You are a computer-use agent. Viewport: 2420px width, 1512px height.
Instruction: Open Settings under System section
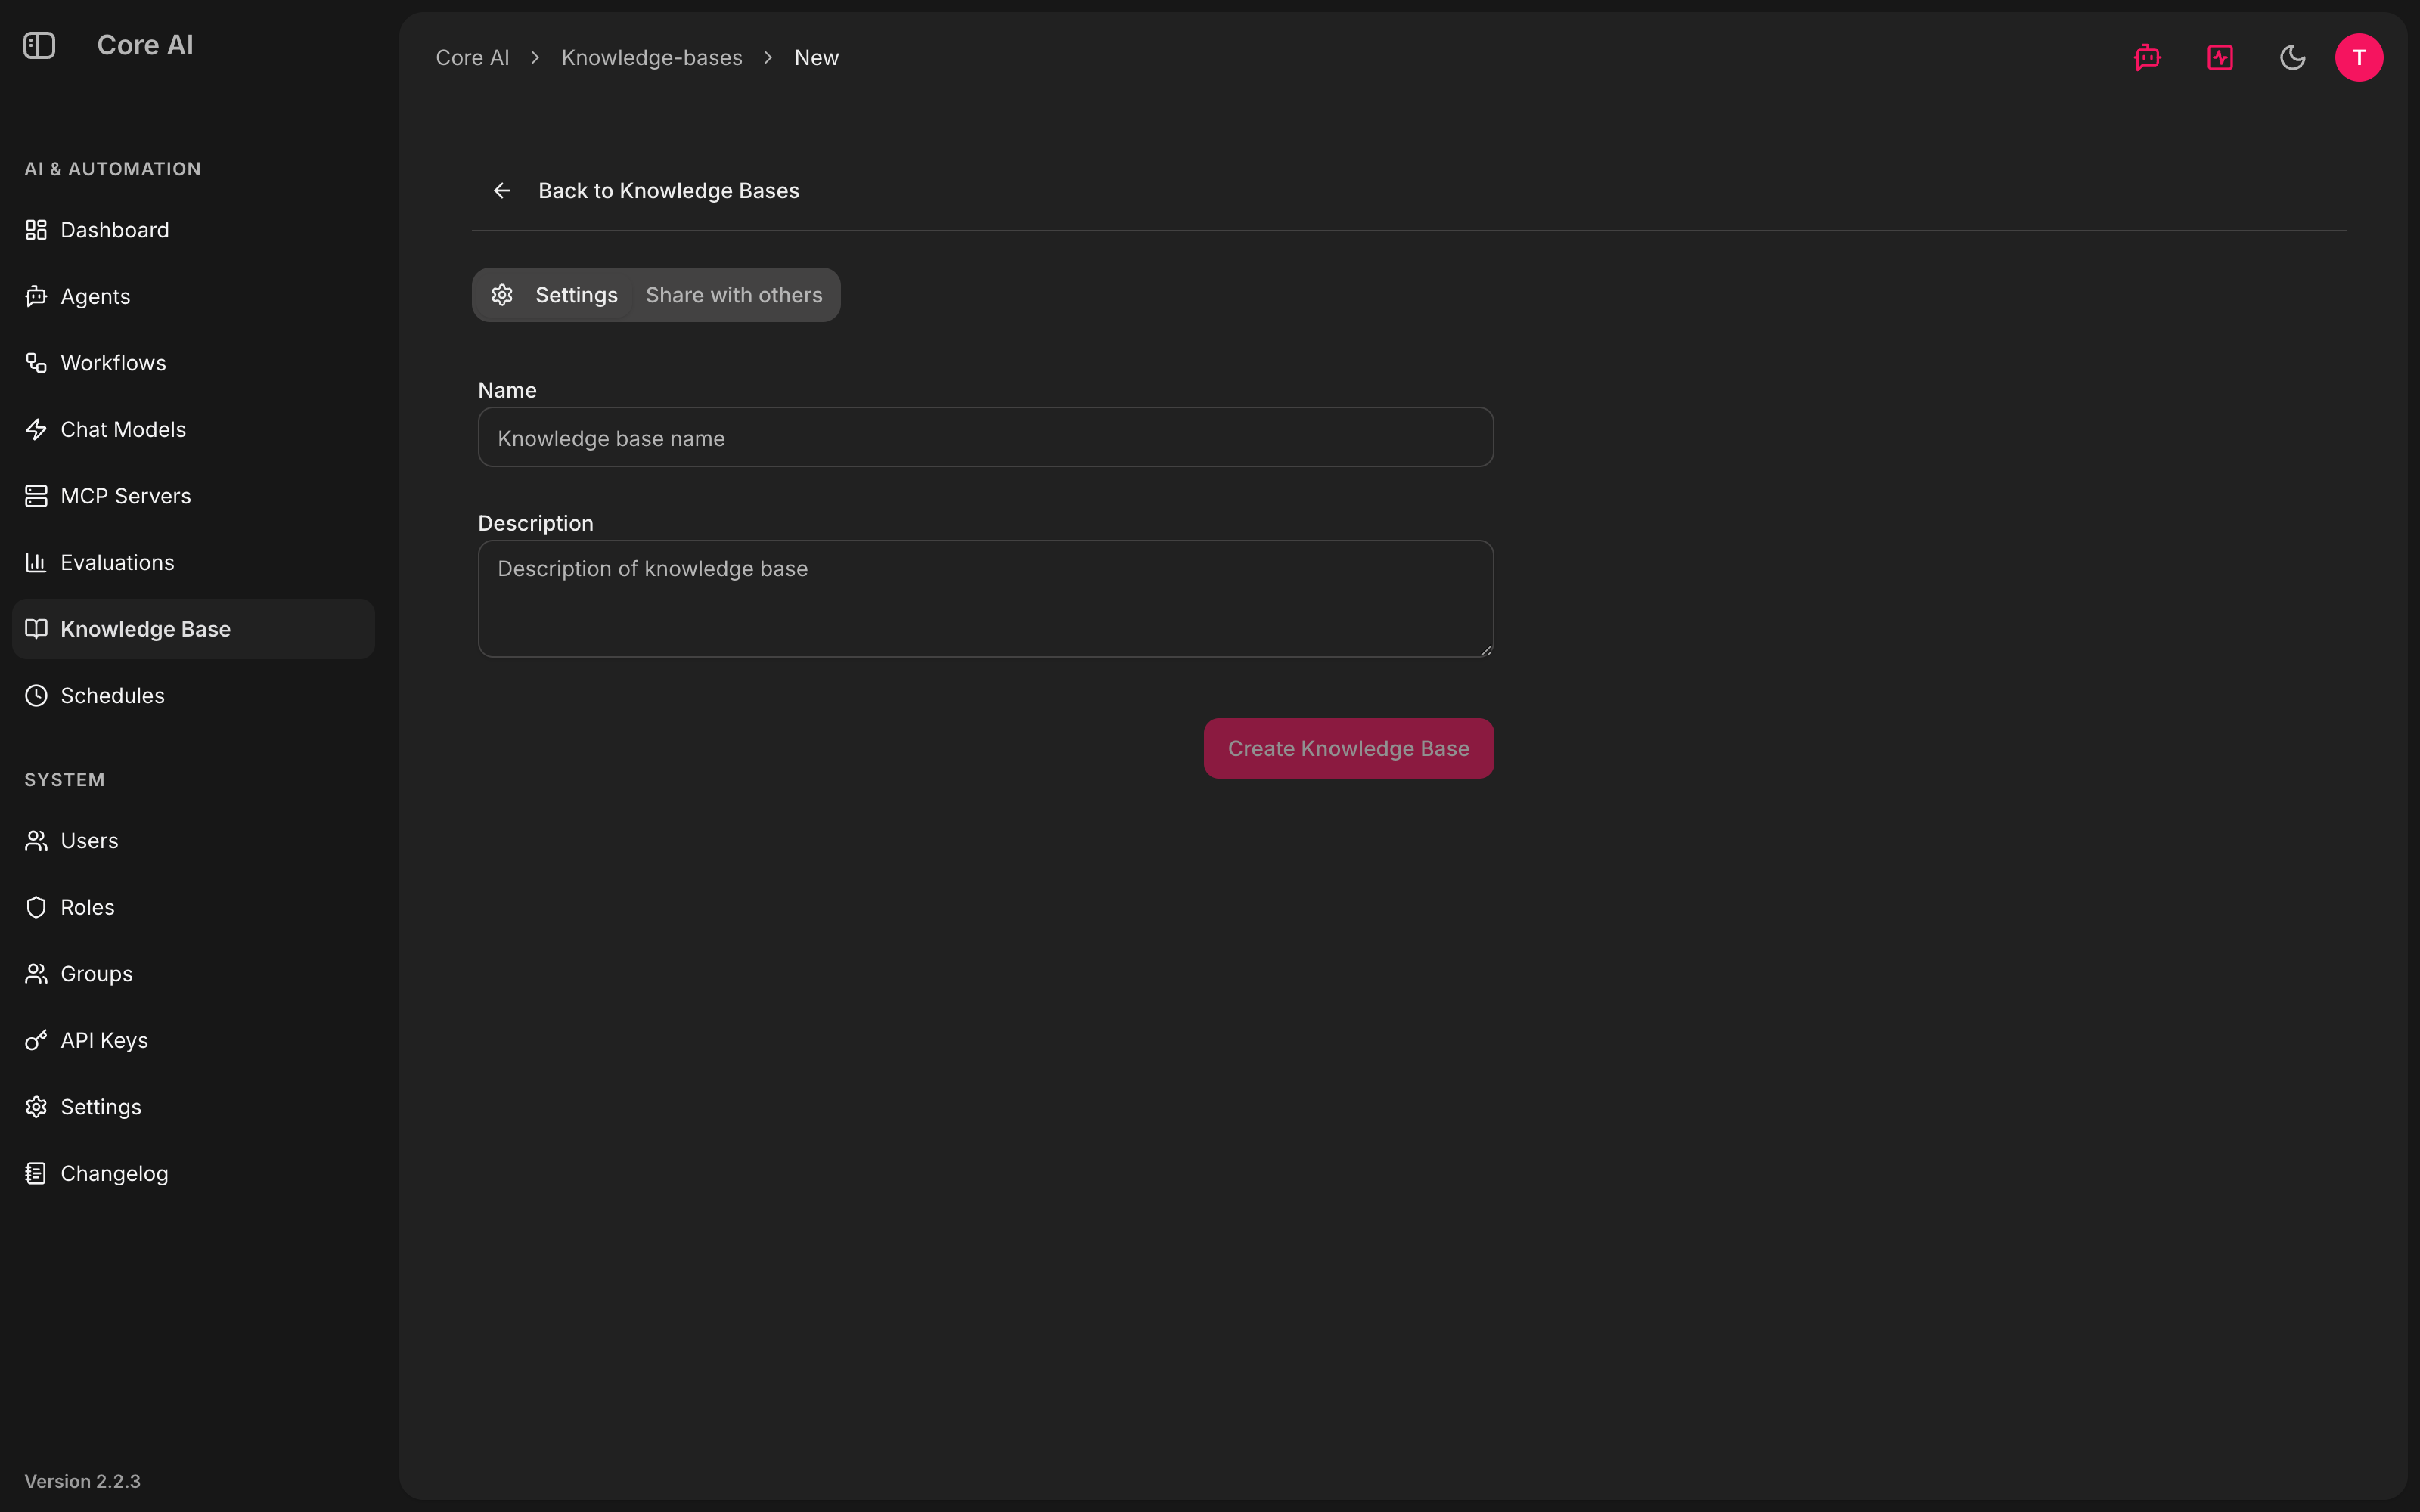click(193, 1107)
